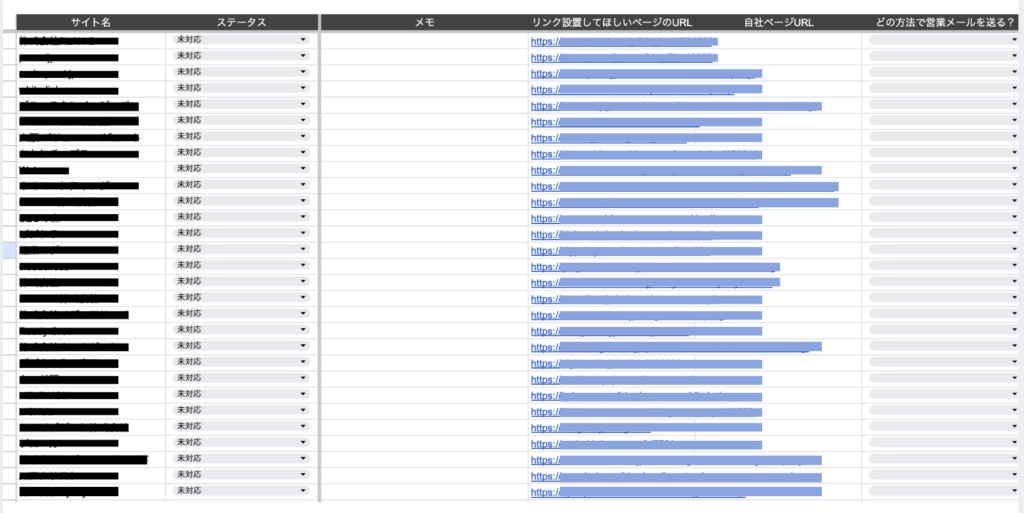Select the redacted site name in last row

click(x=68, y=492)
